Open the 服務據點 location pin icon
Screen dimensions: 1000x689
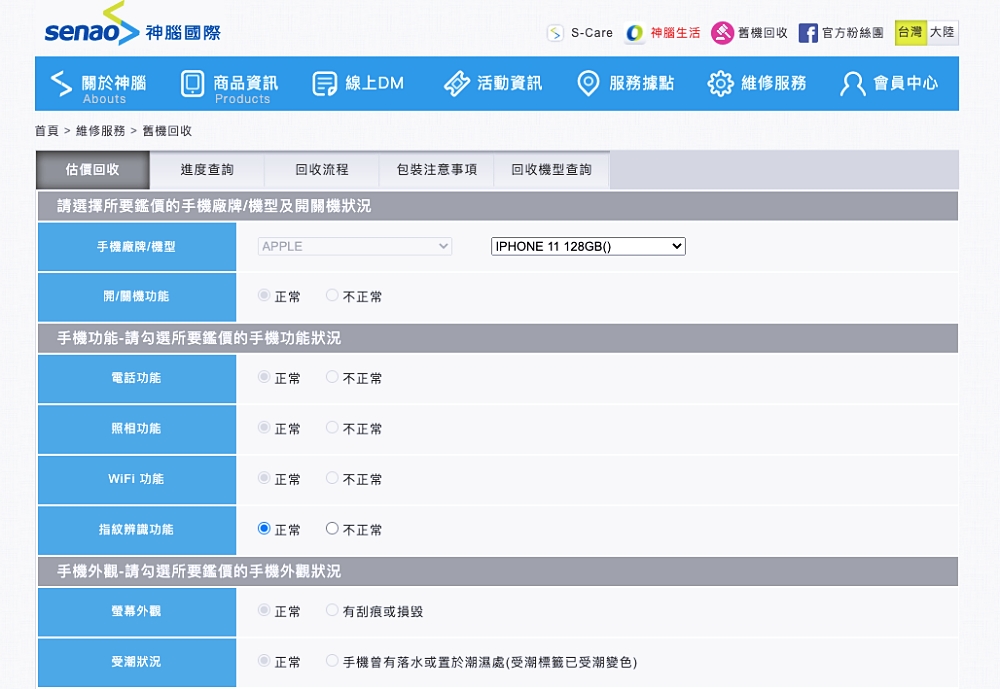pos(589,84)
